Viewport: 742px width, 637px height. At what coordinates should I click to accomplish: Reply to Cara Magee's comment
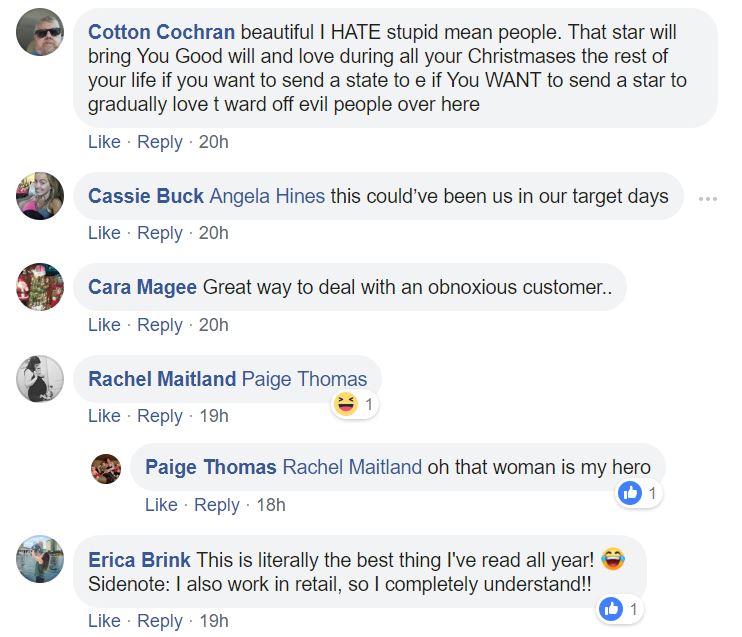click(160, 325)
